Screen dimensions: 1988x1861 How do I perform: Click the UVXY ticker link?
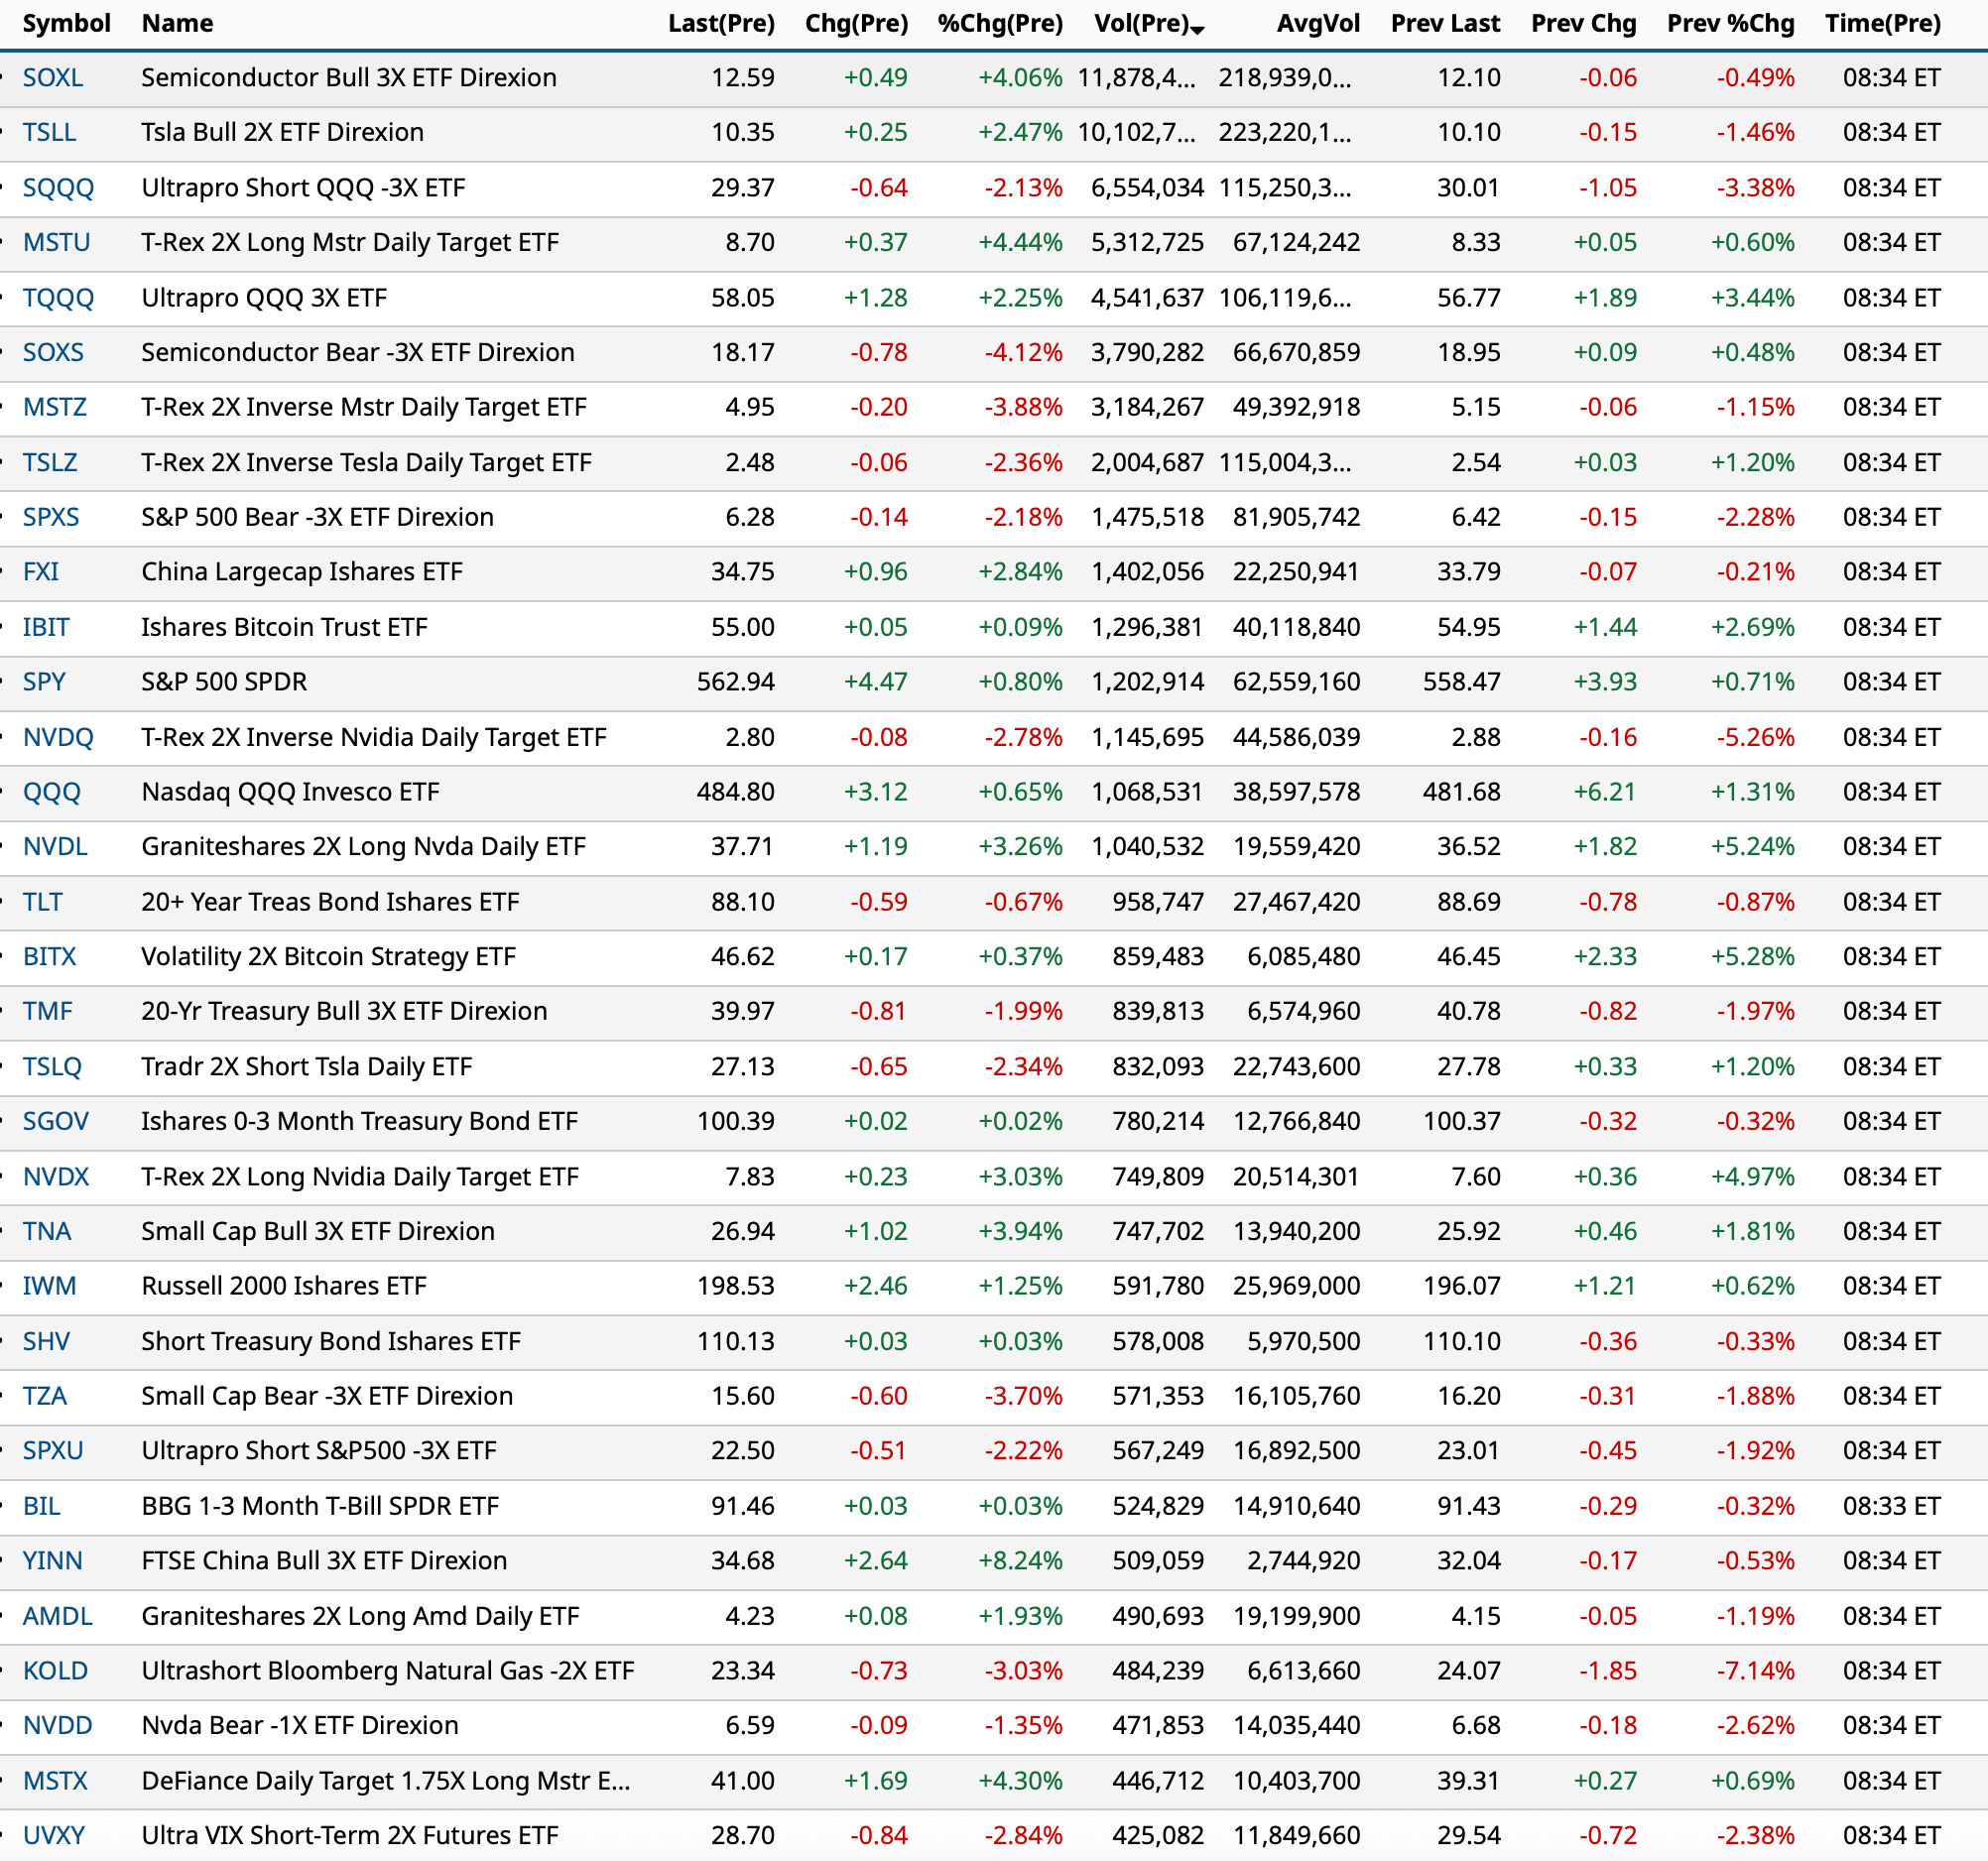[x=54, y=1835]
